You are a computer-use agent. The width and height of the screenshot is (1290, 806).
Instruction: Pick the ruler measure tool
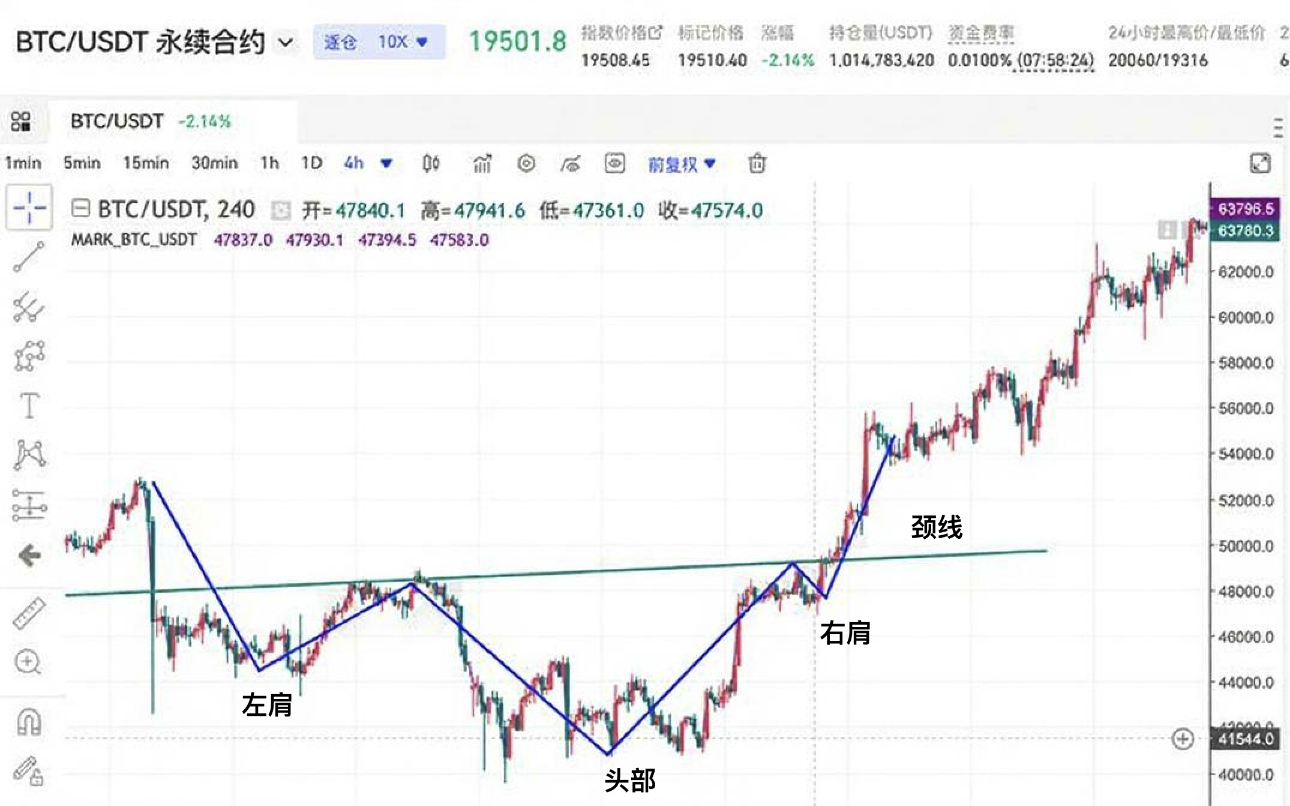[x=30, y=614]
